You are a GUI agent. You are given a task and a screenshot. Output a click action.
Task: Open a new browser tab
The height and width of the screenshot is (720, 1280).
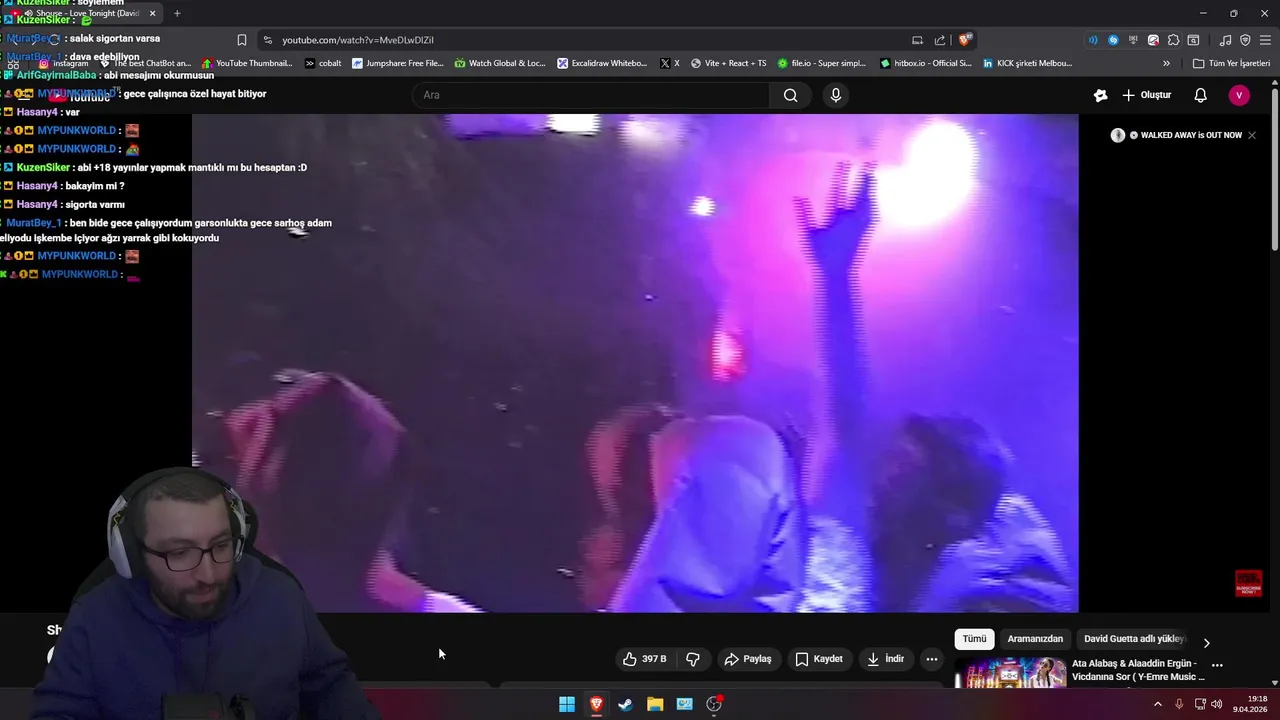tap(177, 13)
